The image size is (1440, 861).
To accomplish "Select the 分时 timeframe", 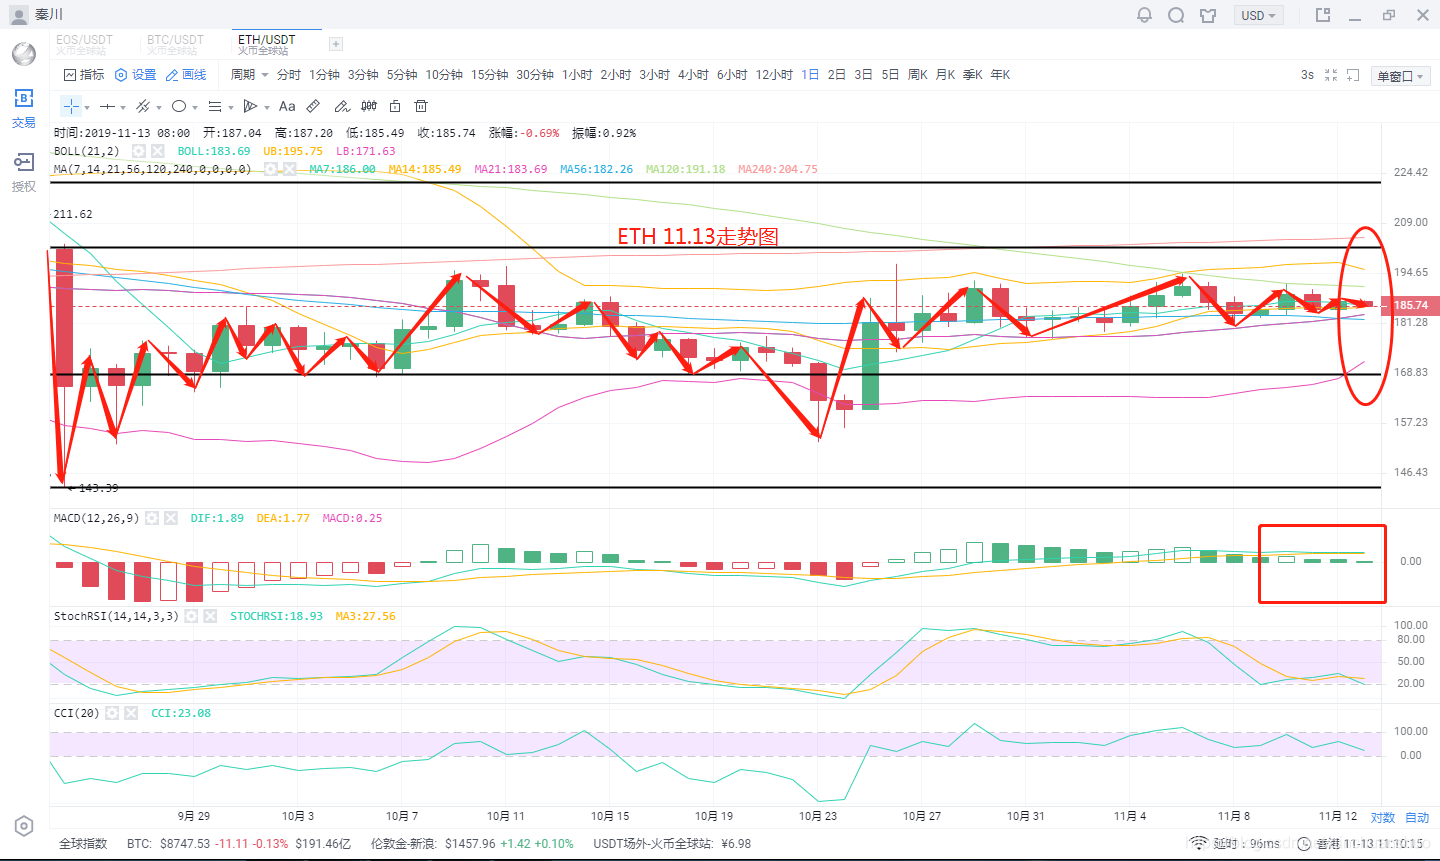I will coord(289,75).
